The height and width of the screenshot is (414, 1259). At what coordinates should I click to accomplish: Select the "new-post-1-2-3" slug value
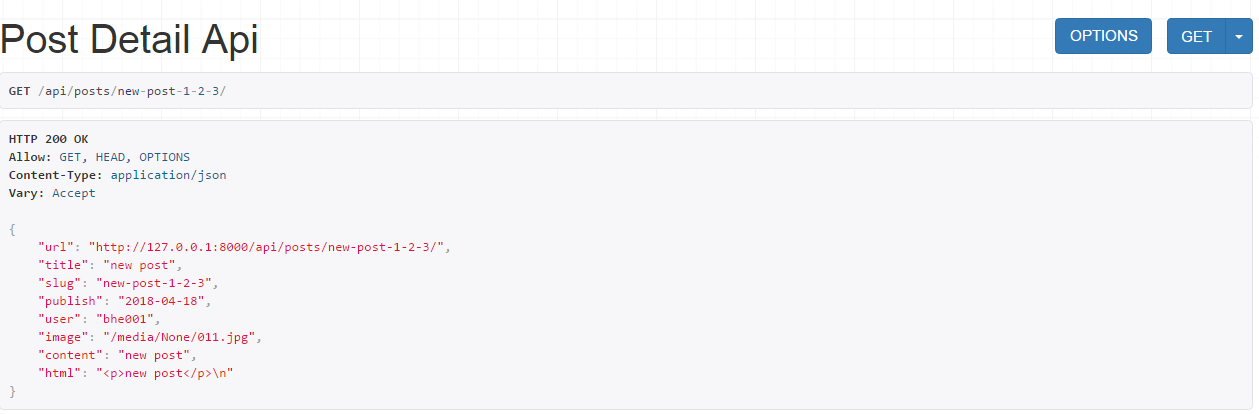tap(162, 283)
